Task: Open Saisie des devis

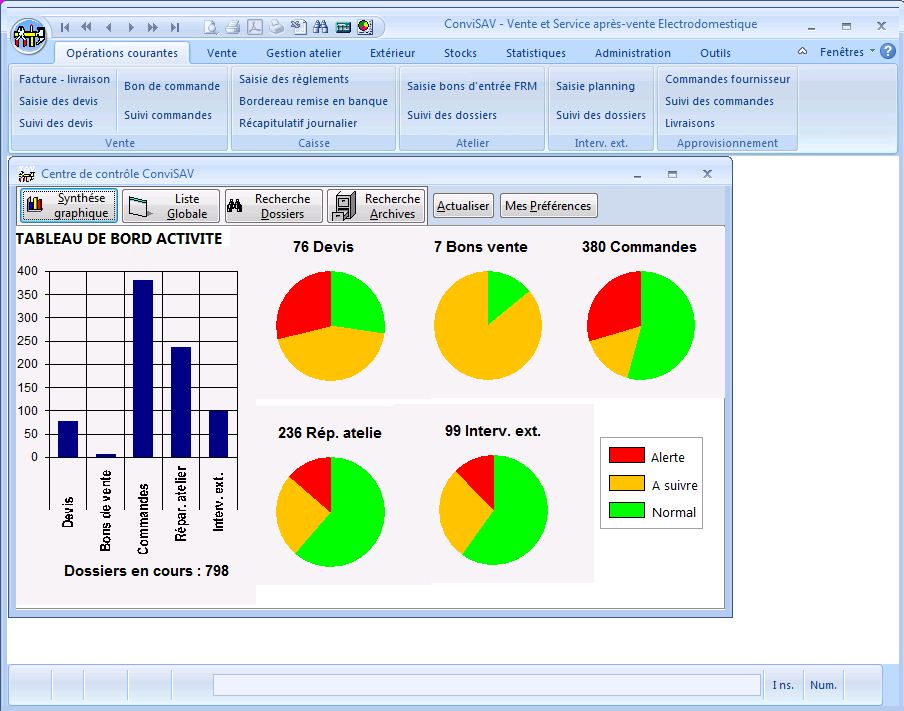Action: (x=58, y=101)
